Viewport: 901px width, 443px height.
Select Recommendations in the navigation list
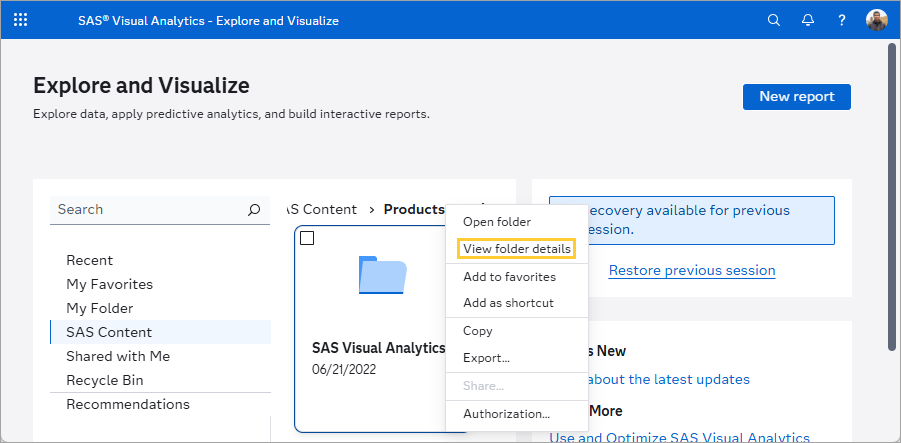click(x=160, y=405)
